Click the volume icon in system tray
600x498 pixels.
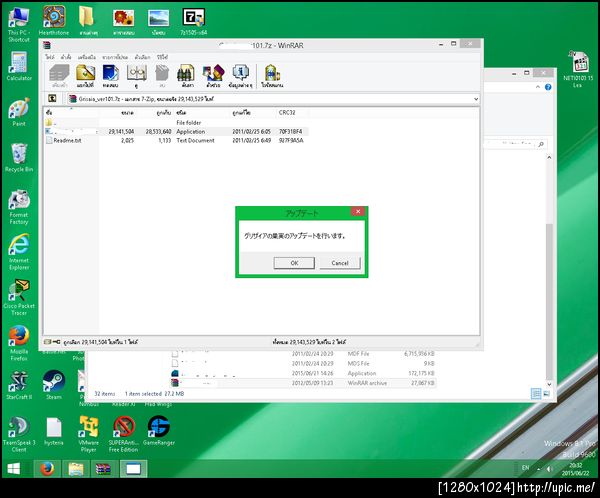549,469
